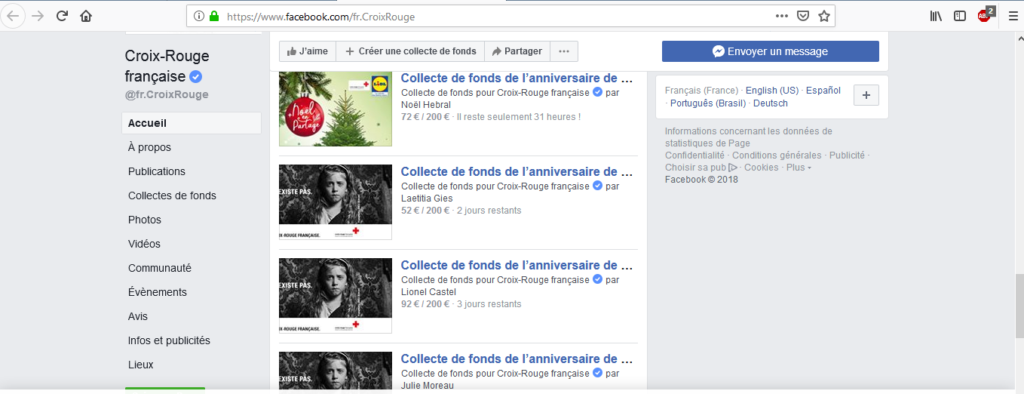The image size is (1024, 394).
Task: Click Créer une collecte de fonds
Action: click(x=411, y=52)
